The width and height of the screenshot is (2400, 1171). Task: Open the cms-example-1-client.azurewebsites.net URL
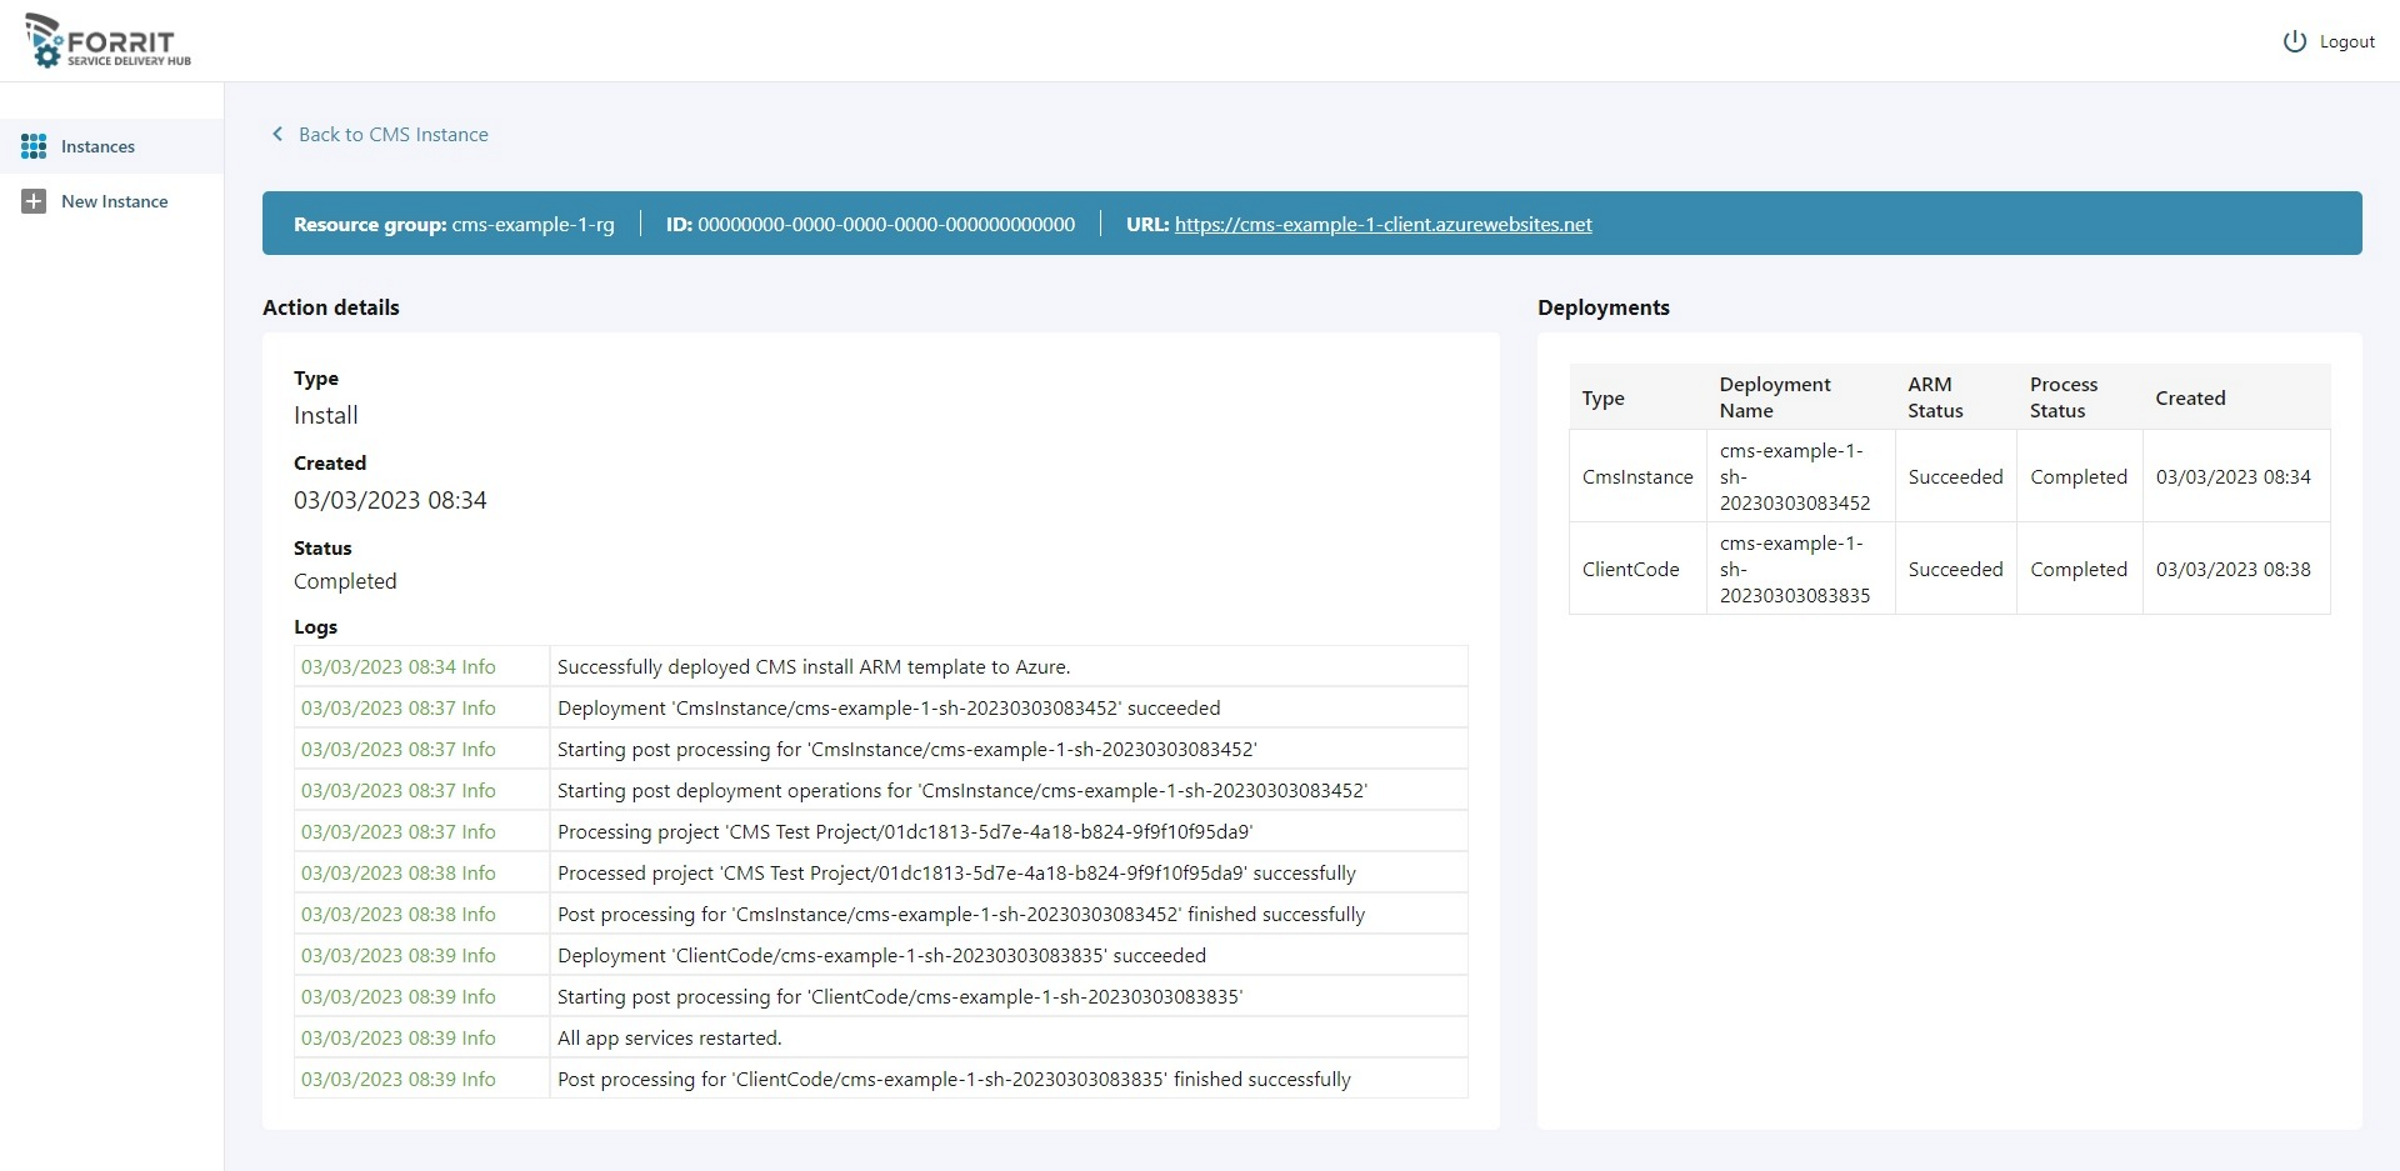[1383, 224]
